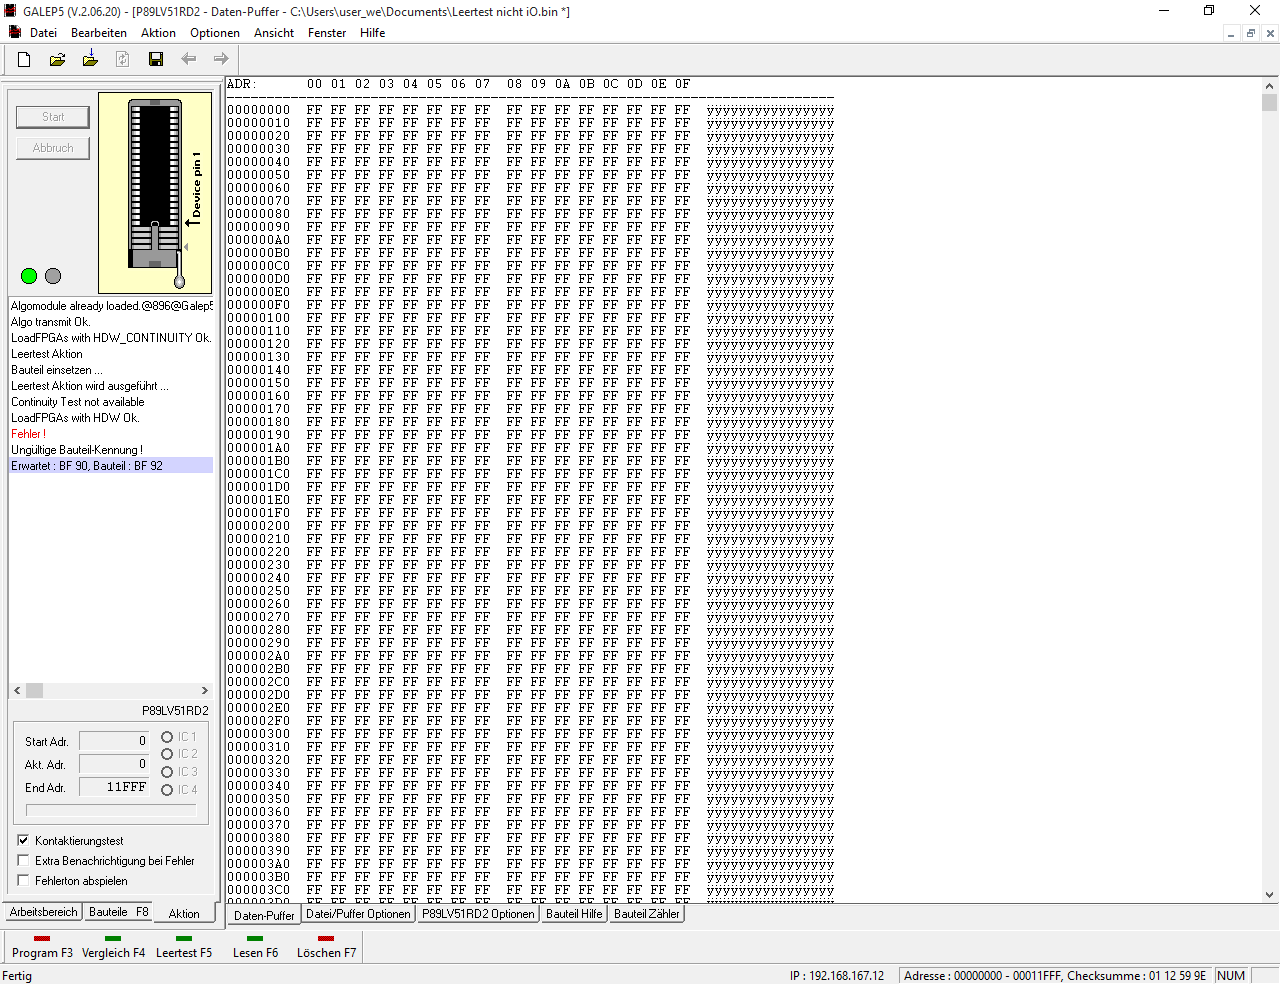Click the Program F3 button
This screenshot has height=984, width=1280.
click(42, 948)
